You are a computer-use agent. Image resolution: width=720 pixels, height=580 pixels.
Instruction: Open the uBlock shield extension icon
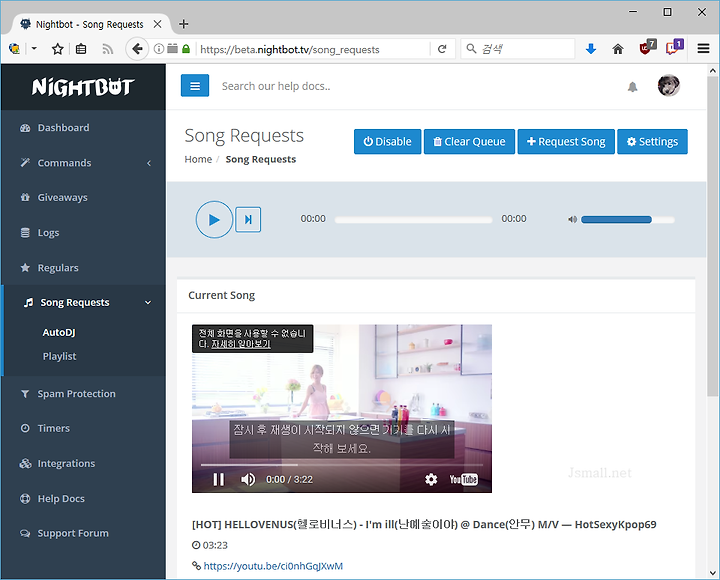click(647, 47)
